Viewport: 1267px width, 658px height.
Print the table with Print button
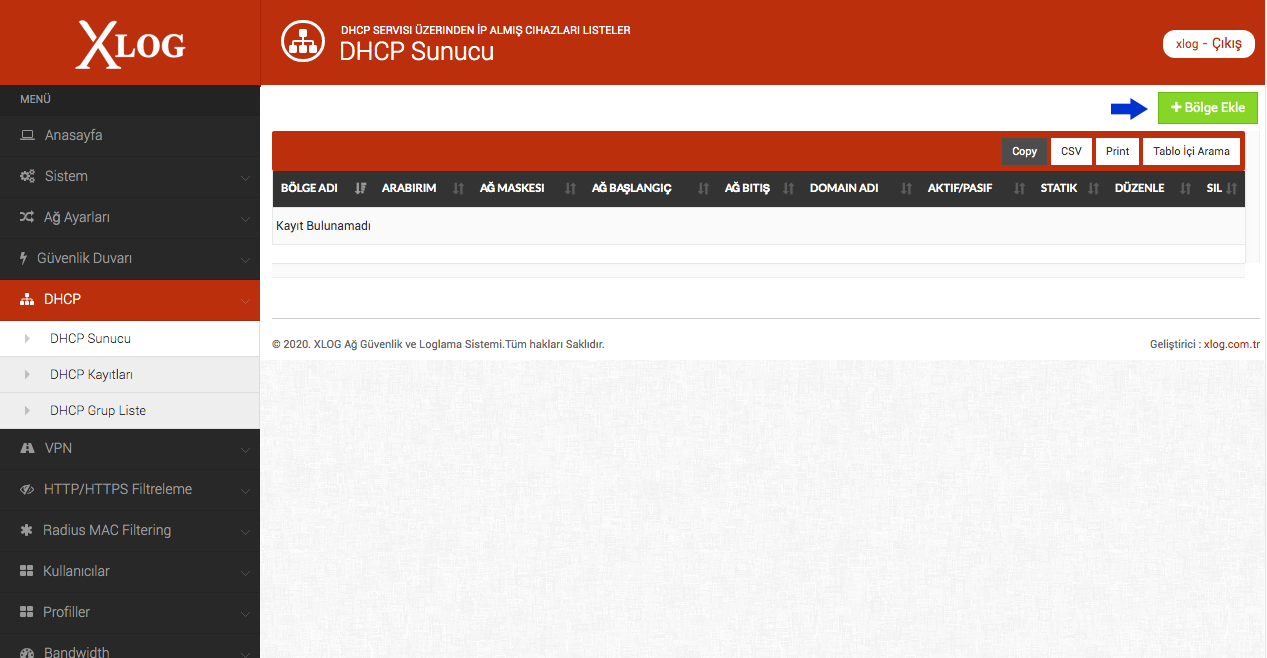(x=1117, y=151)
